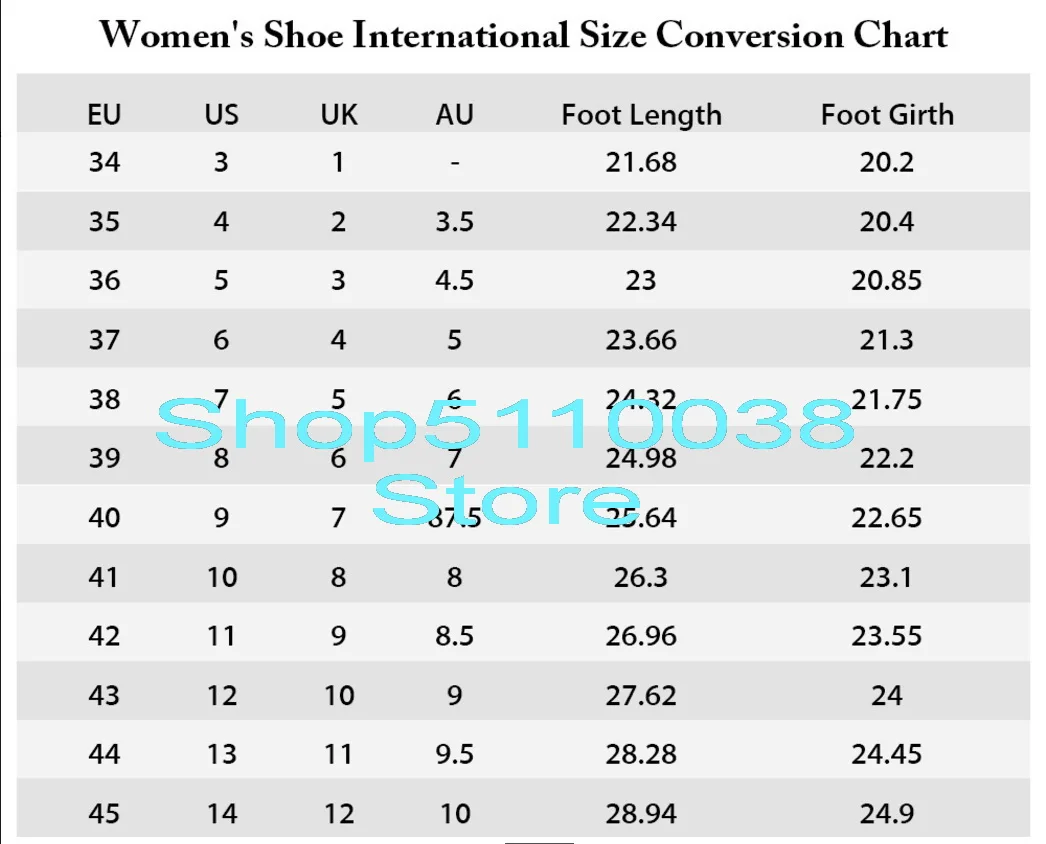This screenshot has width=1046, height=844.
Task: Click EU size 37 cell
Action: (x=104, y=340)
